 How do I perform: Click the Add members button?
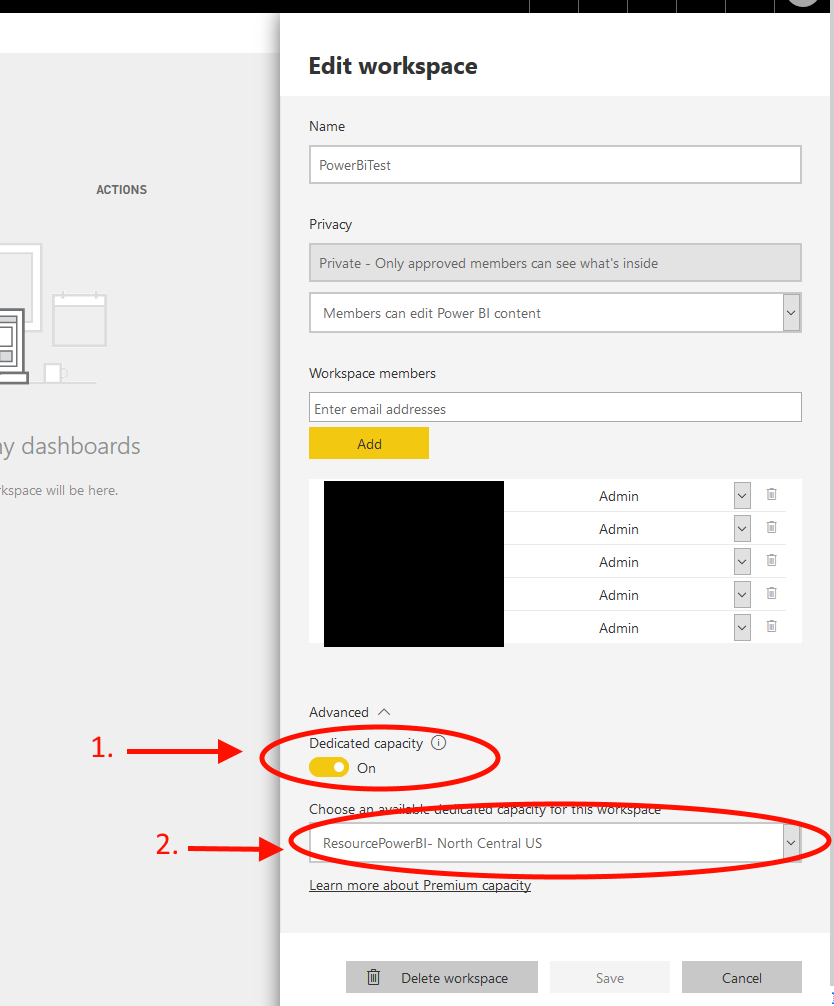(x=369, y=443)
